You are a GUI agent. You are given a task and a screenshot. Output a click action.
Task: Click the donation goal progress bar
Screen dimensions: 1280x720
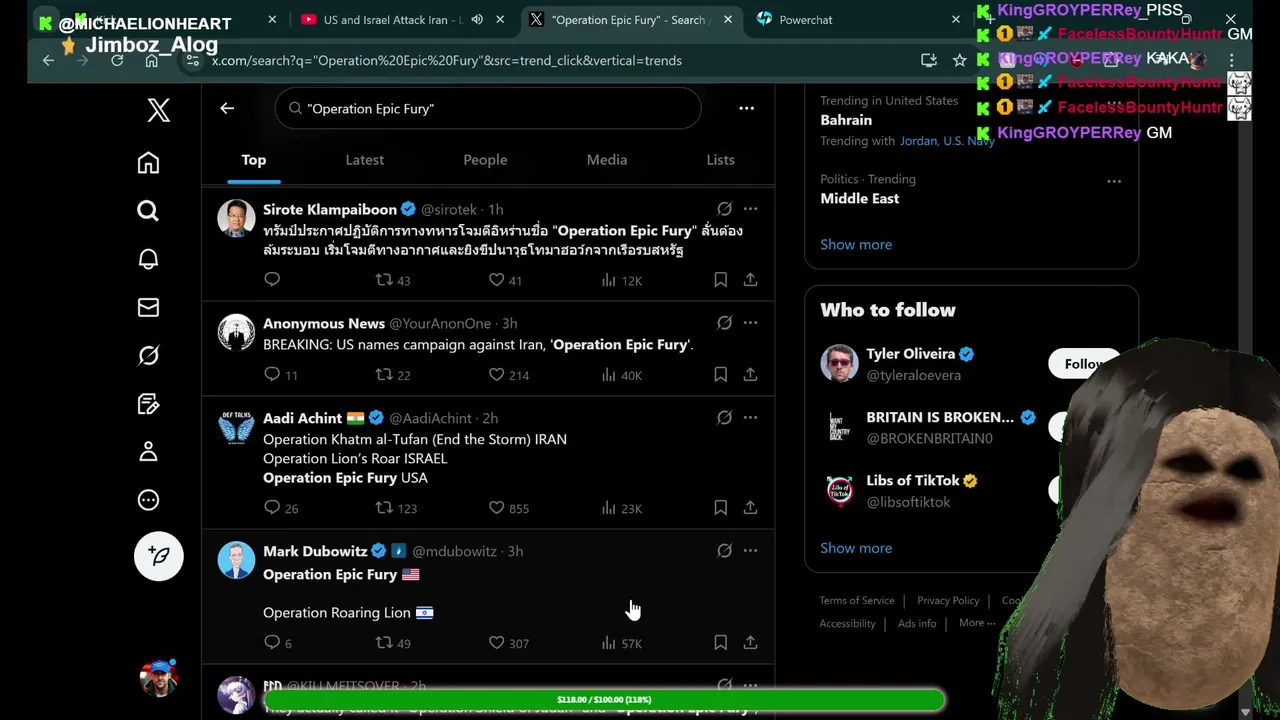604,700
